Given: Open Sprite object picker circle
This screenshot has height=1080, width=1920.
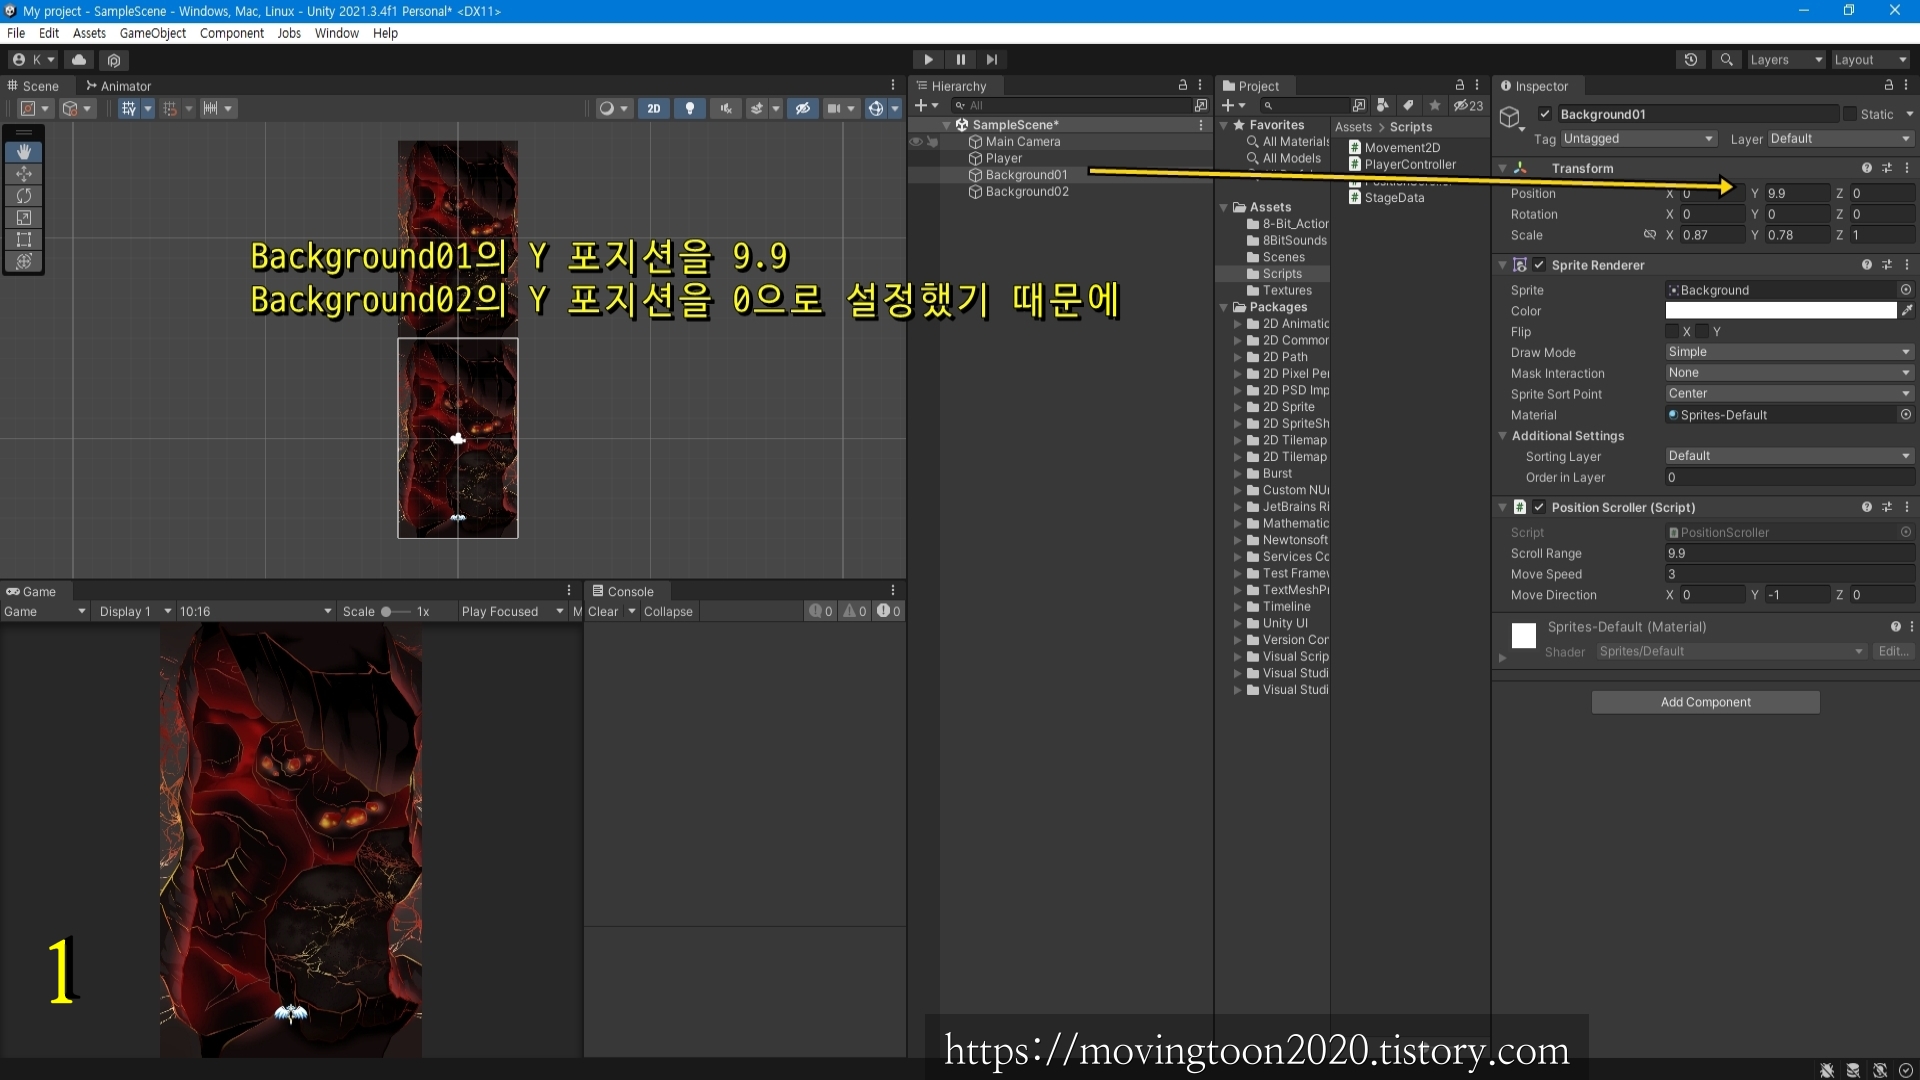Looking at the screenshot, I should 1906,290.
